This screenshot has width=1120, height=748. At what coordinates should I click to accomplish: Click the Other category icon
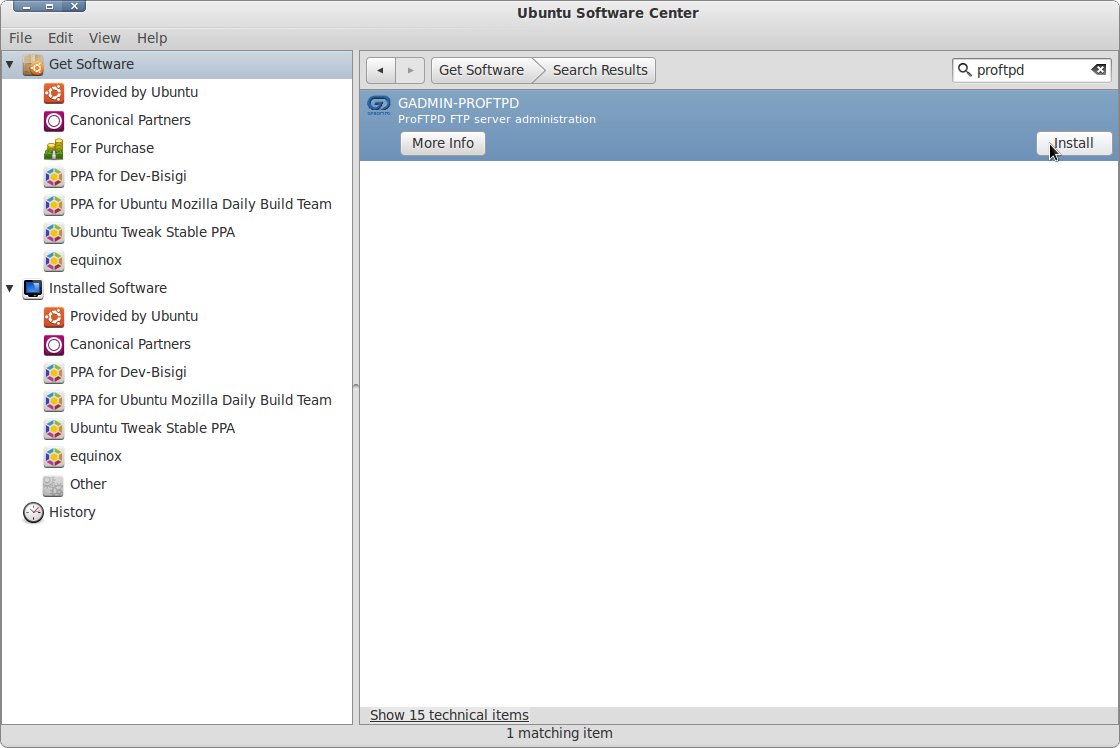54,485
